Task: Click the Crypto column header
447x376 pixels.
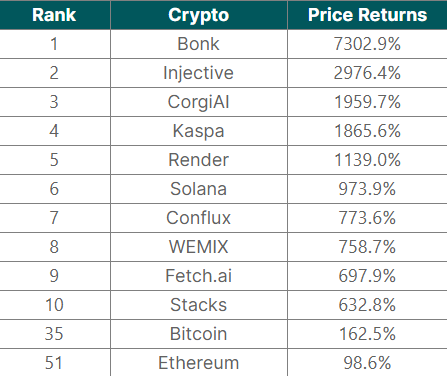Action: tap(199, 15)
